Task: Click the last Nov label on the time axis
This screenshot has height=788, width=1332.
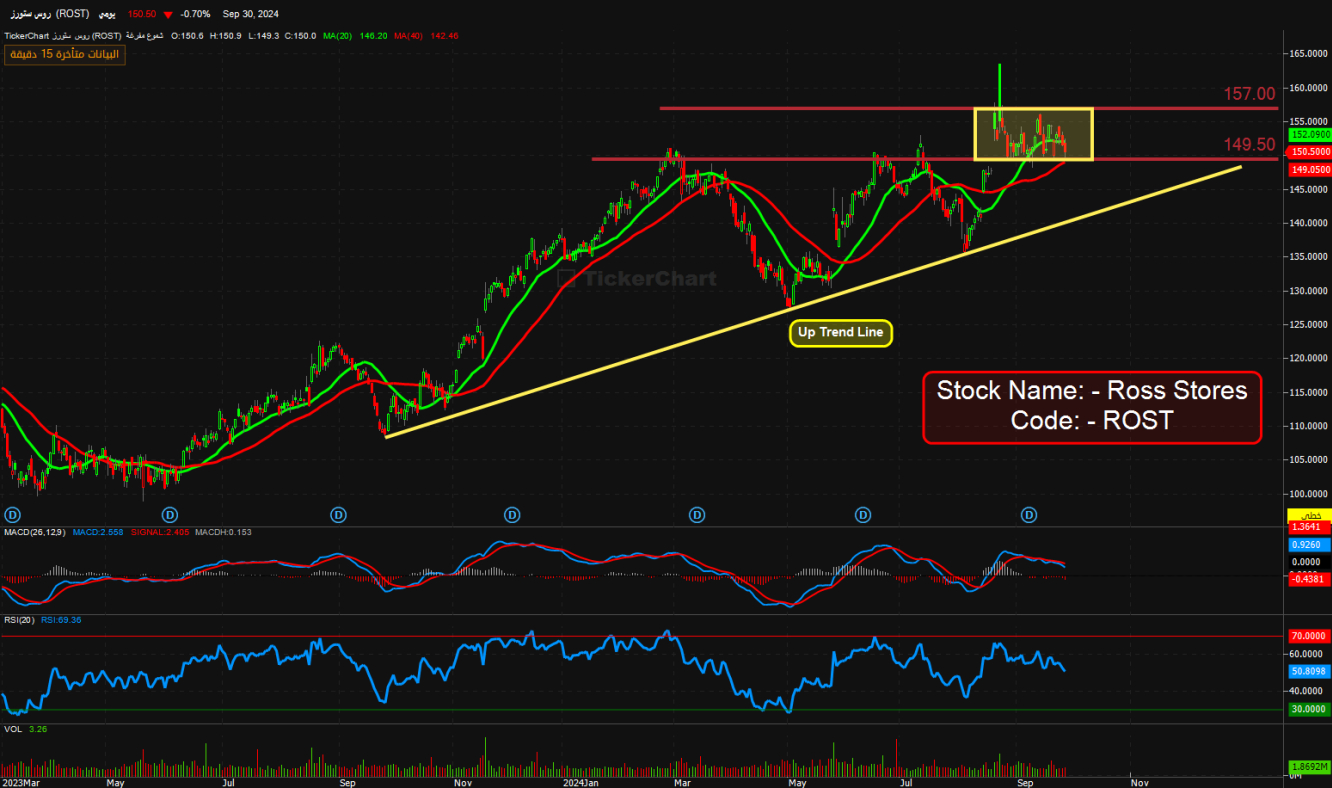Action: click(1141, 783)
